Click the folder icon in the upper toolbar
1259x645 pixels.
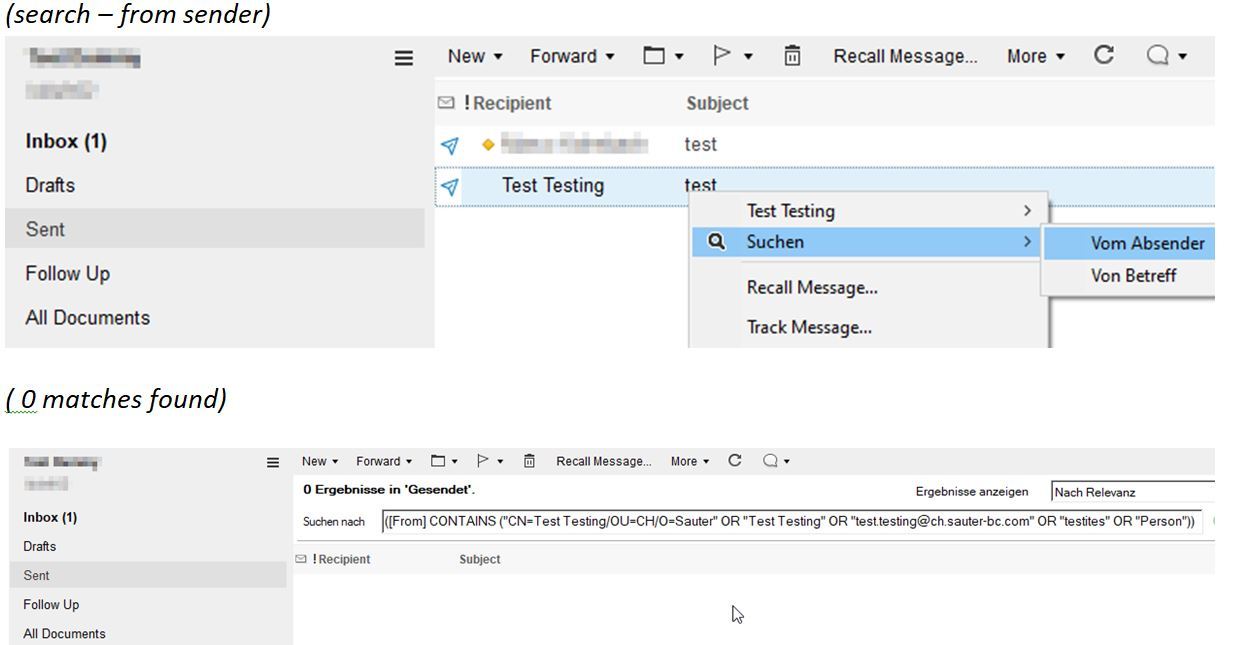(654, 56)
